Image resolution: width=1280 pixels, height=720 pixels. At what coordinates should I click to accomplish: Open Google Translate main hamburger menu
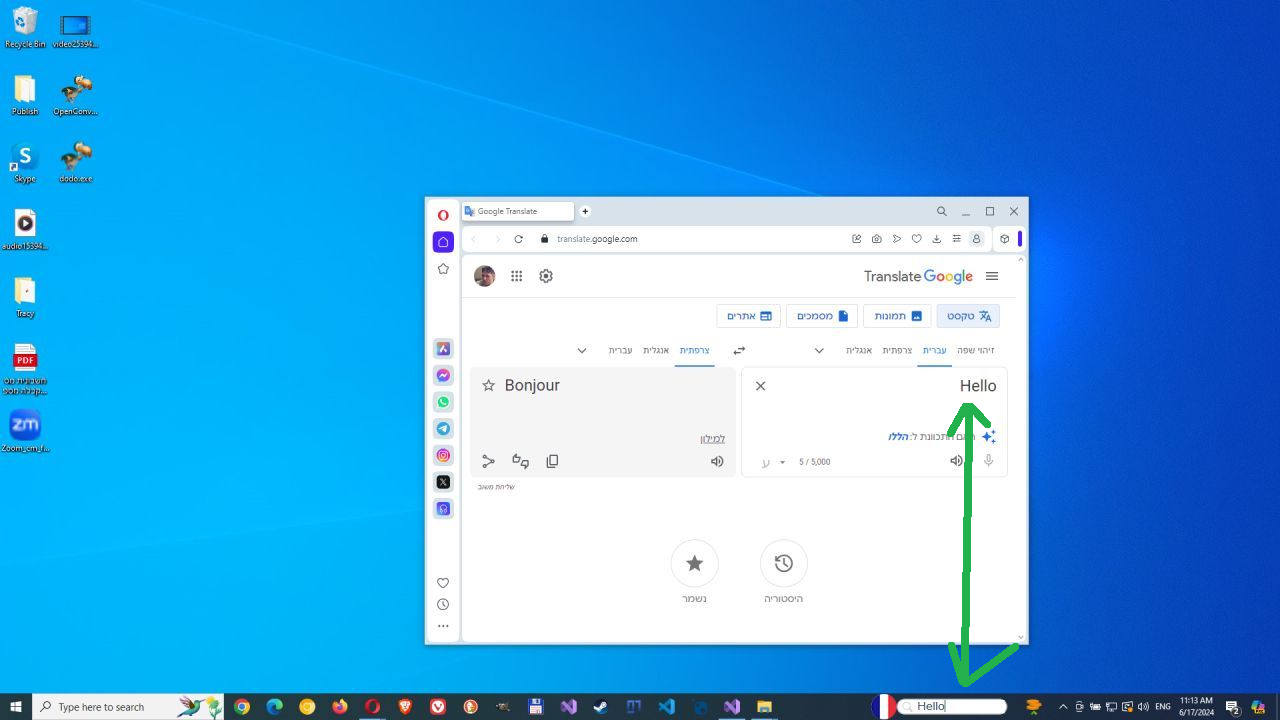[x=992, y=276]
